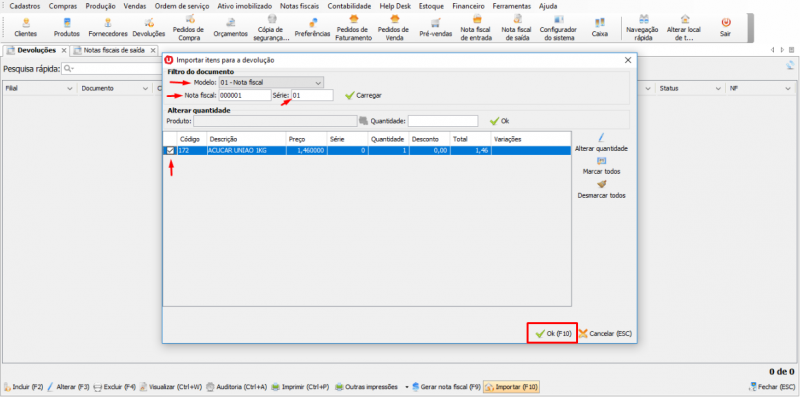Expand the NF column filter arrow
This screenshot has width=800, height=397.
(x=787, y=89)
